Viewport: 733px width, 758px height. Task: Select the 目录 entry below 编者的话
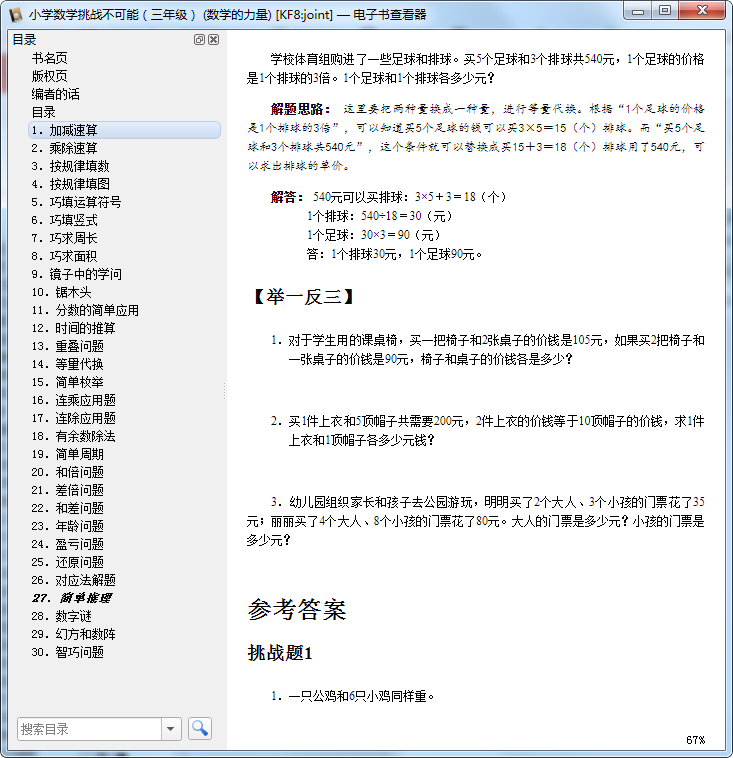tap(44, 112)
